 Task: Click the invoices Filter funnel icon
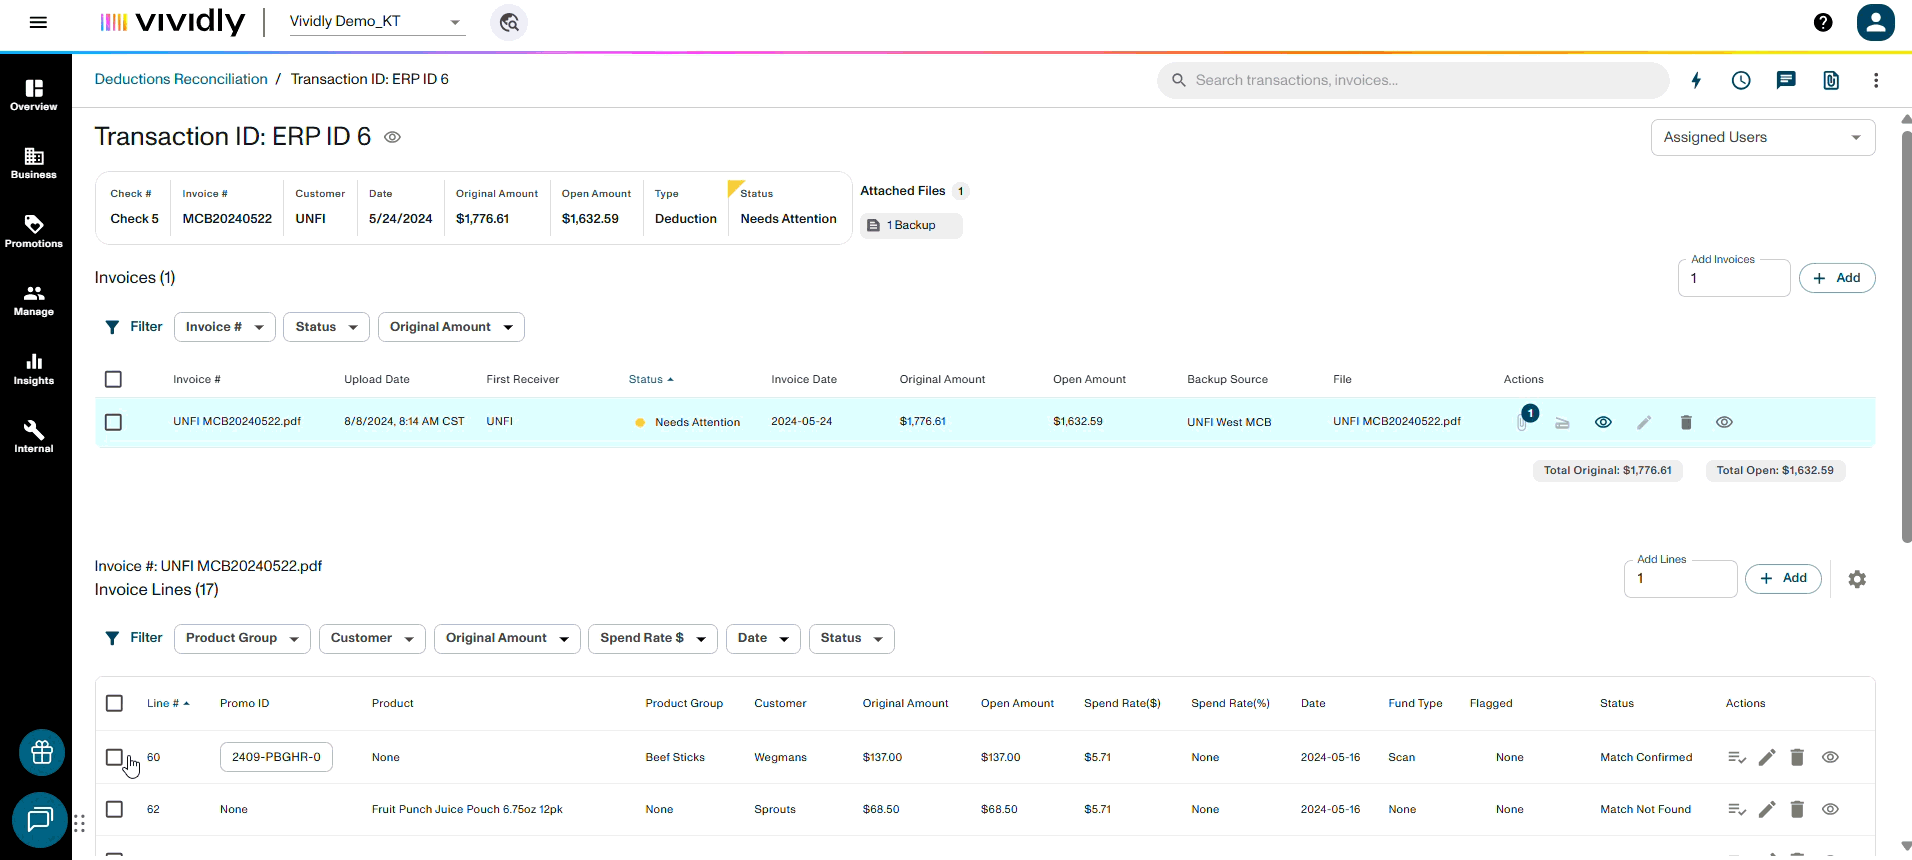[112, 327]
